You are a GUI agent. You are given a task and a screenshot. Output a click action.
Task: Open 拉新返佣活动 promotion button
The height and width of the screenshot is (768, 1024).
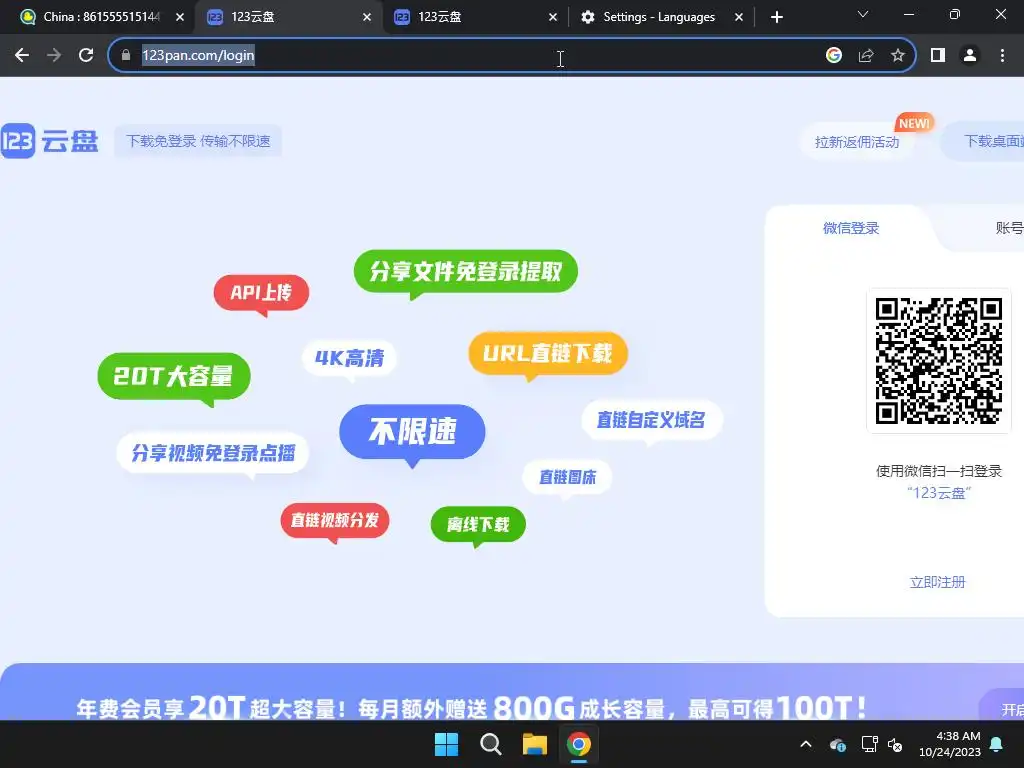(857, 142)
